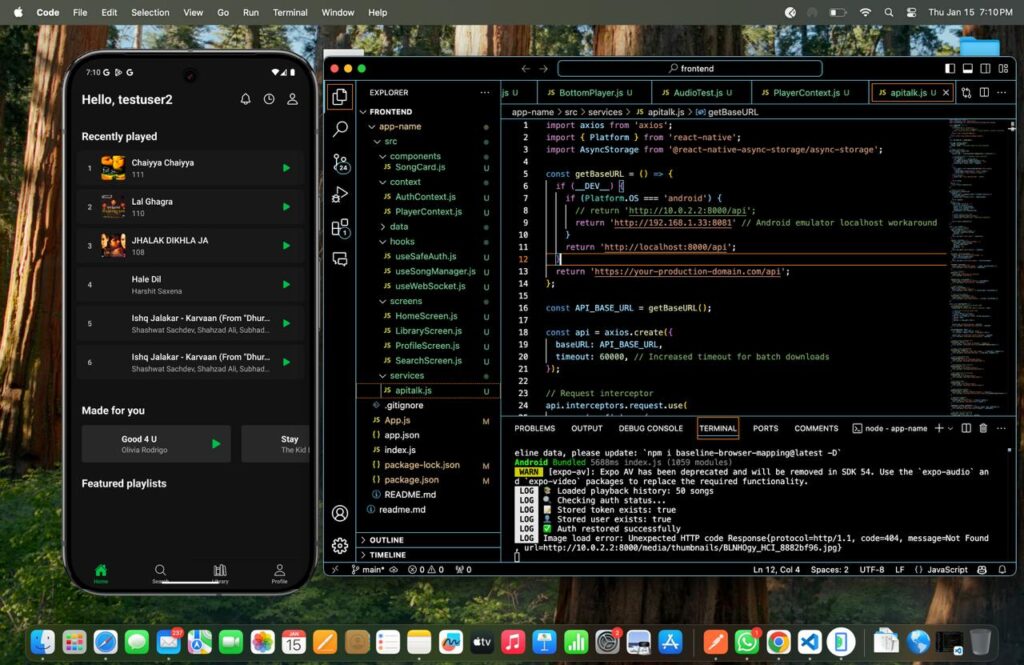Image resolution: width=1024 pixels, height=665 pixels.
Task: Collapse the components folder
Action: 414,156
